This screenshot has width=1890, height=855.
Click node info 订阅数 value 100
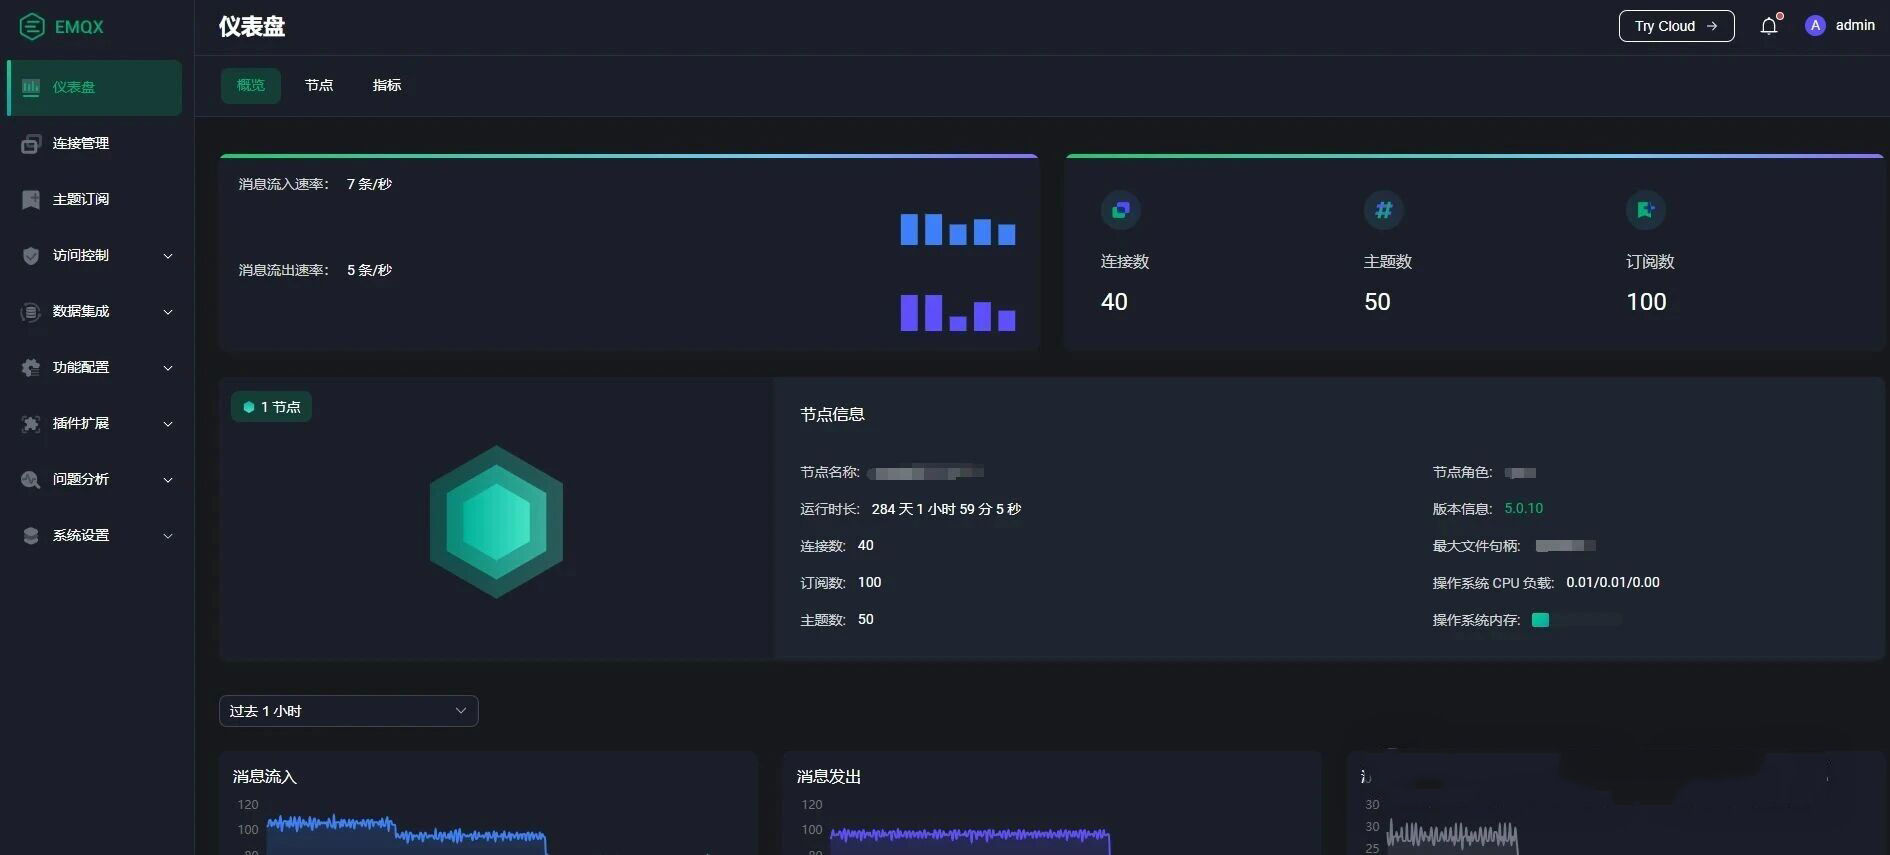(869, 582)
